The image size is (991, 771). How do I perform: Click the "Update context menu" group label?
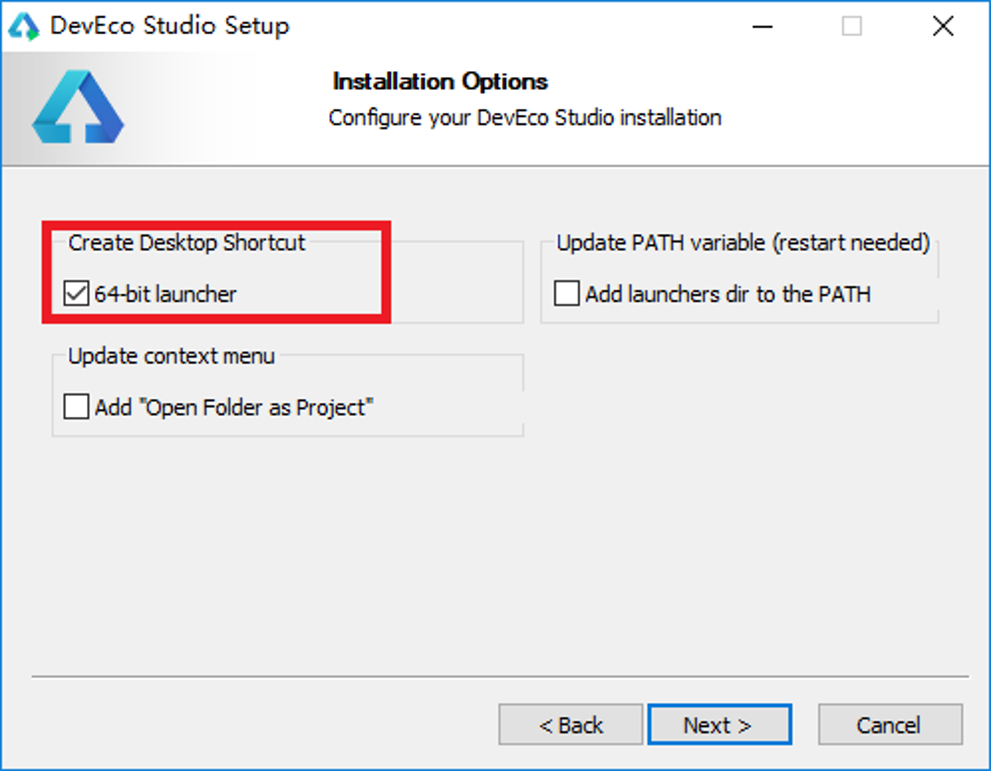tap(171, 356)
